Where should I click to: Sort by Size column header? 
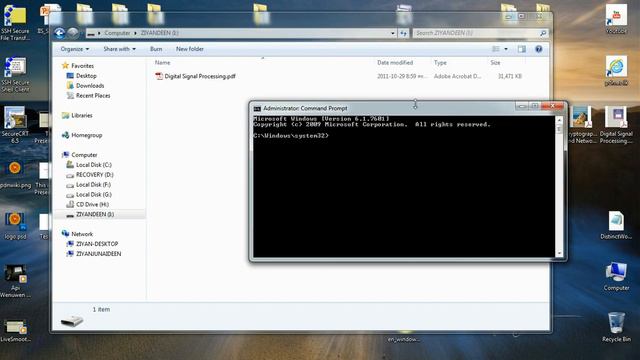tap(496, 62)
